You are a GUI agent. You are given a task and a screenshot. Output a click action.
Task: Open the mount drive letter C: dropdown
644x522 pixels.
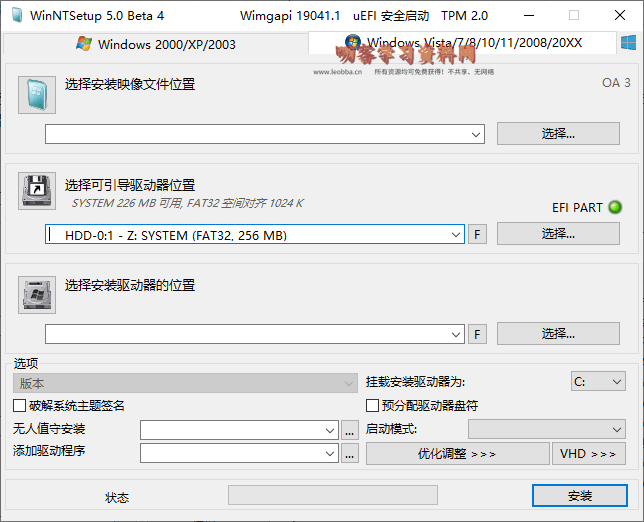[x=598, y=381]
